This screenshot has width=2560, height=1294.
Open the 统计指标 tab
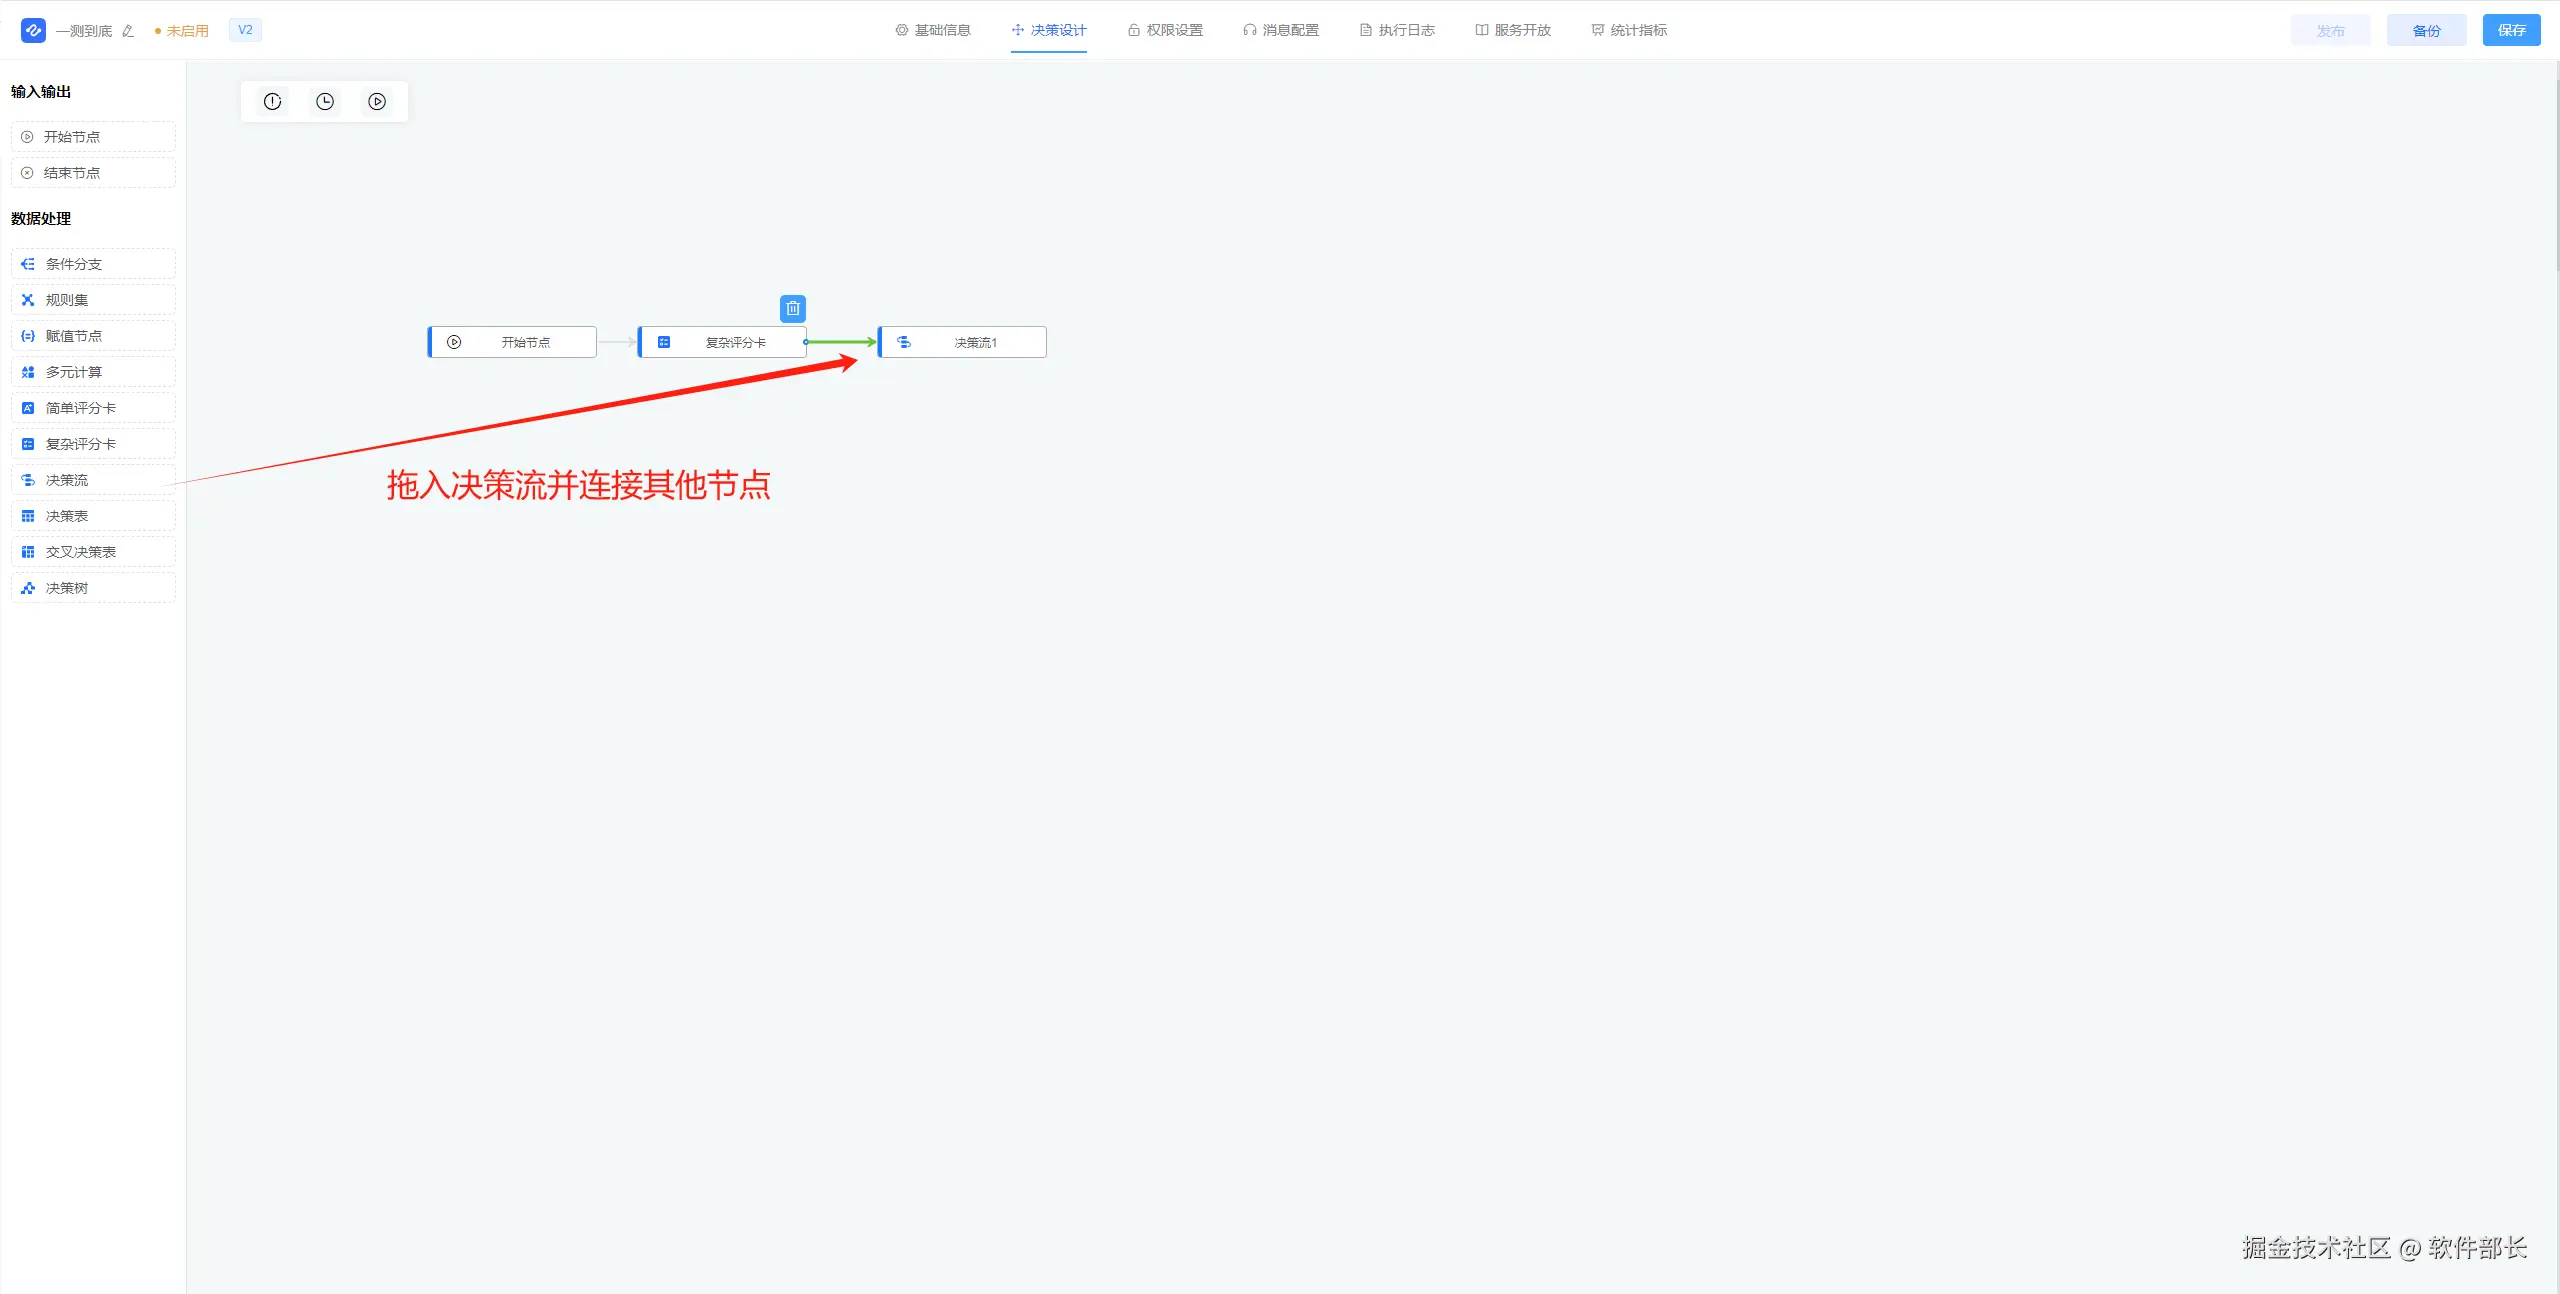tap(1629, 30)
